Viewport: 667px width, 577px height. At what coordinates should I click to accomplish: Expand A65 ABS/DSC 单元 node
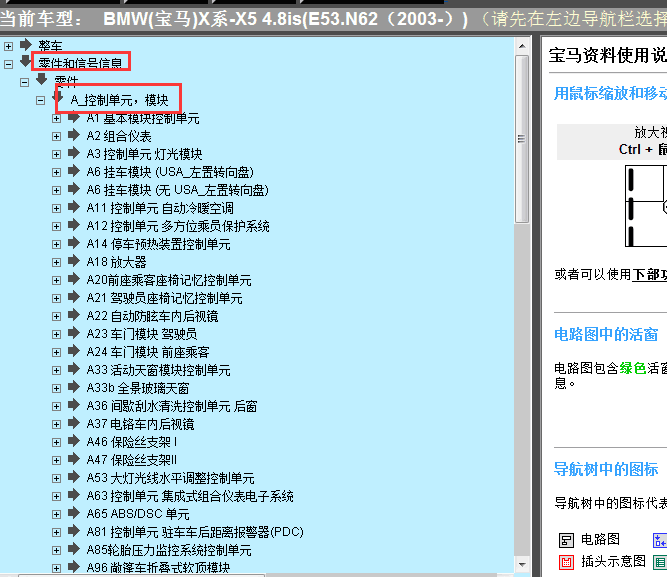pos(57,514)
